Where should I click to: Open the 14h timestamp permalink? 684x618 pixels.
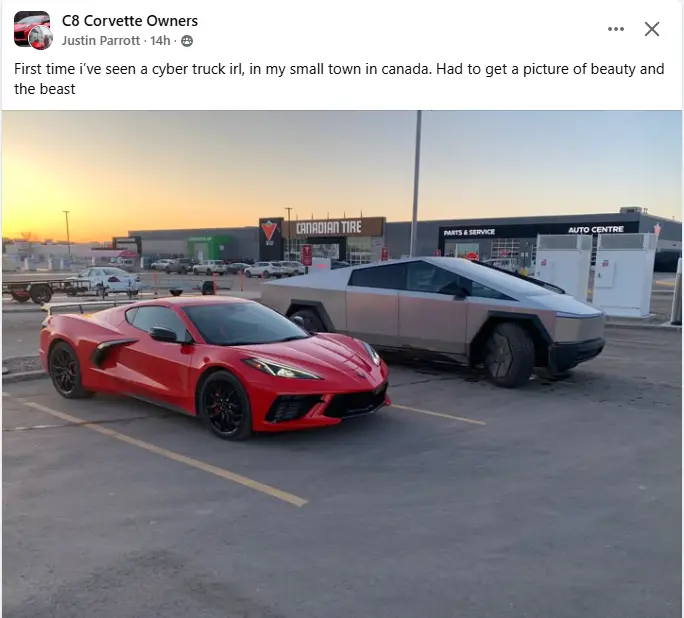pos(160,41)
